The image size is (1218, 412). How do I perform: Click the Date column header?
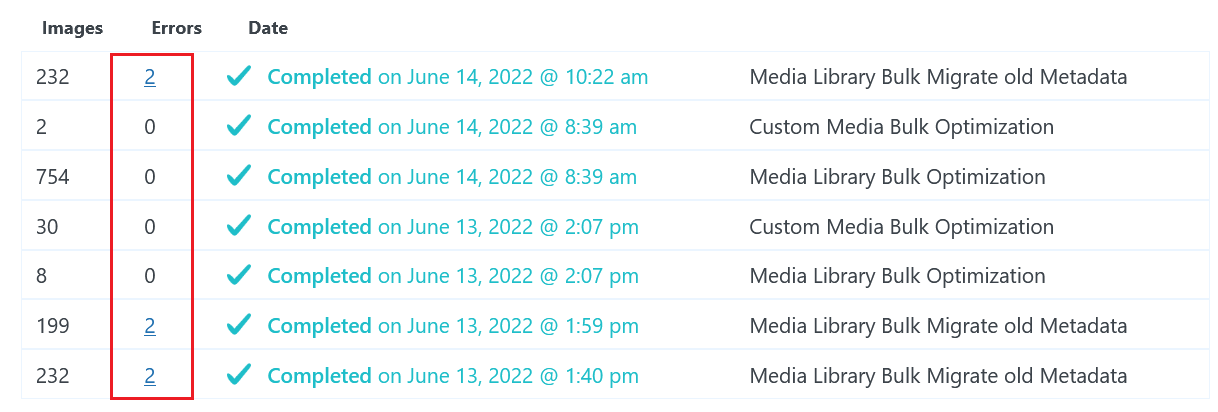click(268, 28)
